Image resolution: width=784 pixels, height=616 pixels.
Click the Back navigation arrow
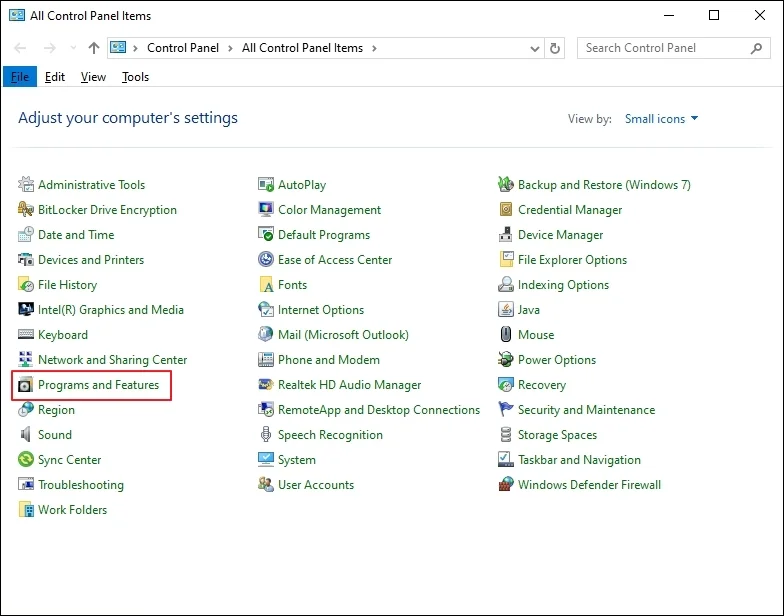tap(20, 48)
